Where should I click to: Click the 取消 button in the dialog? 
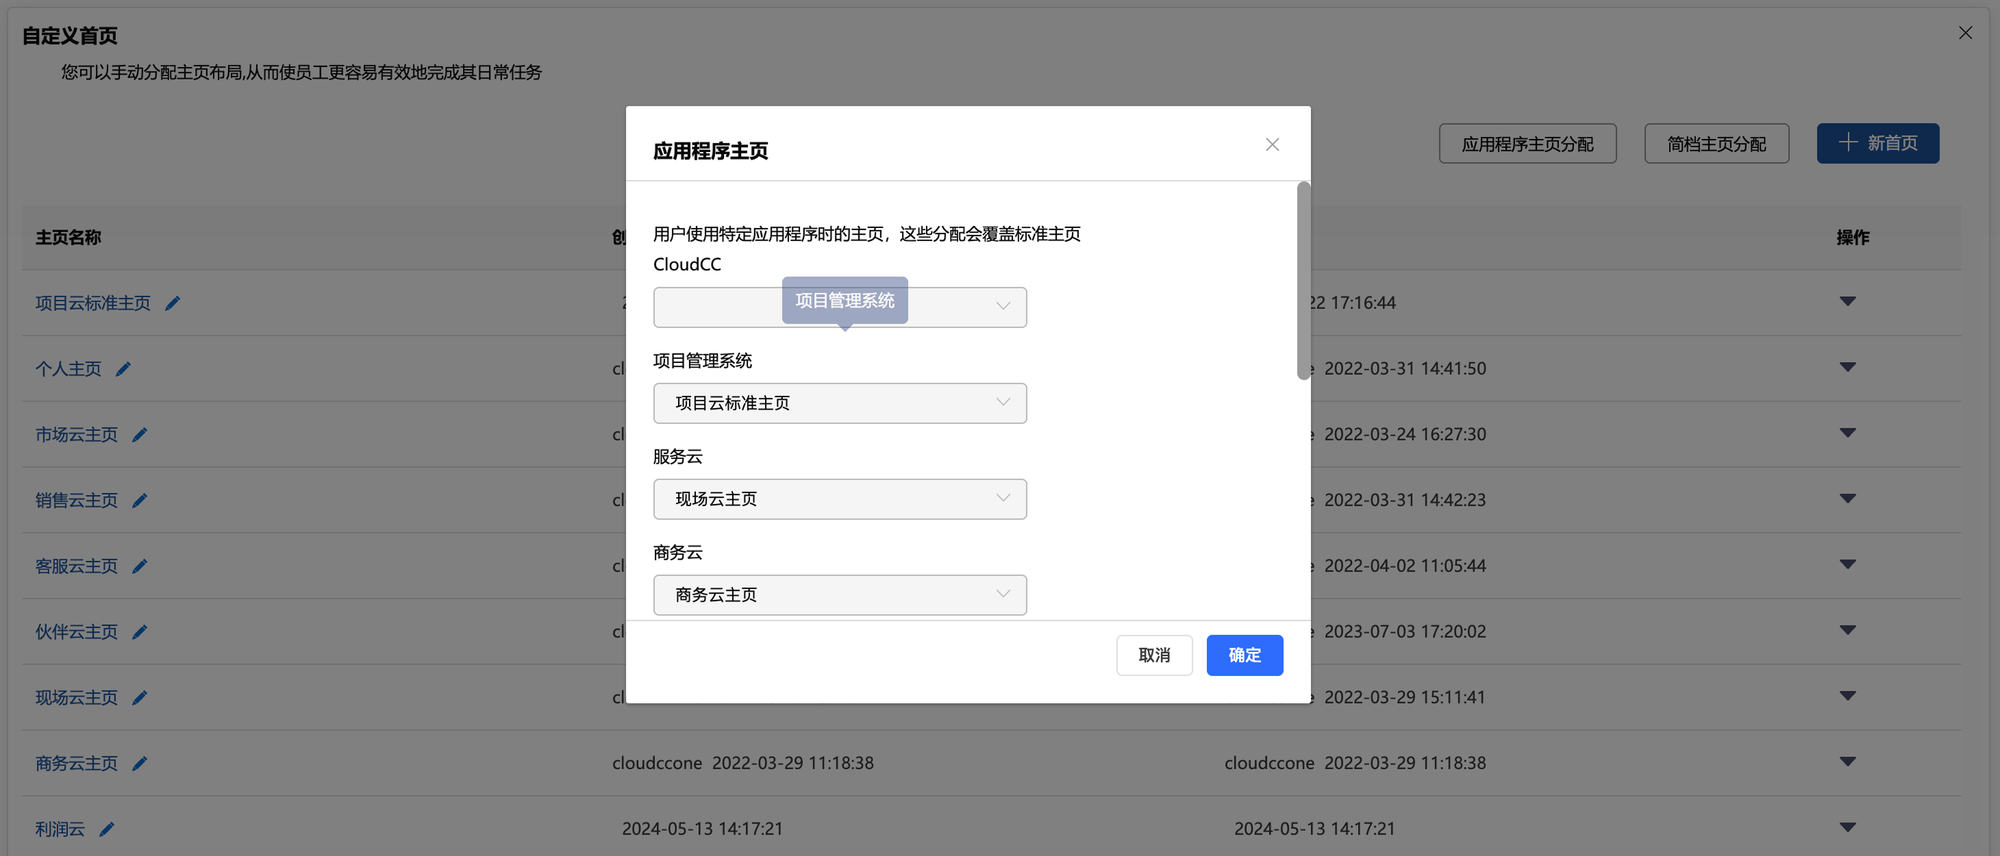coord(1154,655)
